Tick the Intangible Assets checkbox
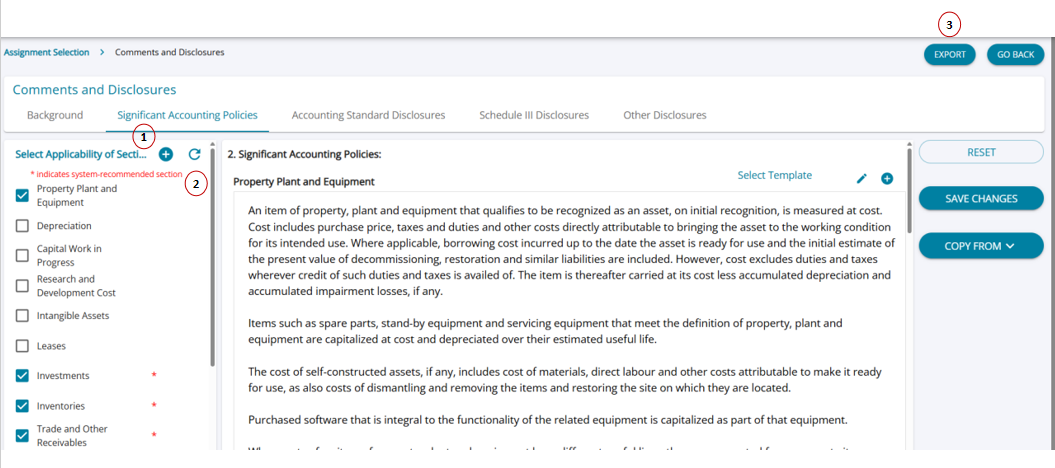The image size is (1055, 468). [x=22, y=316]
